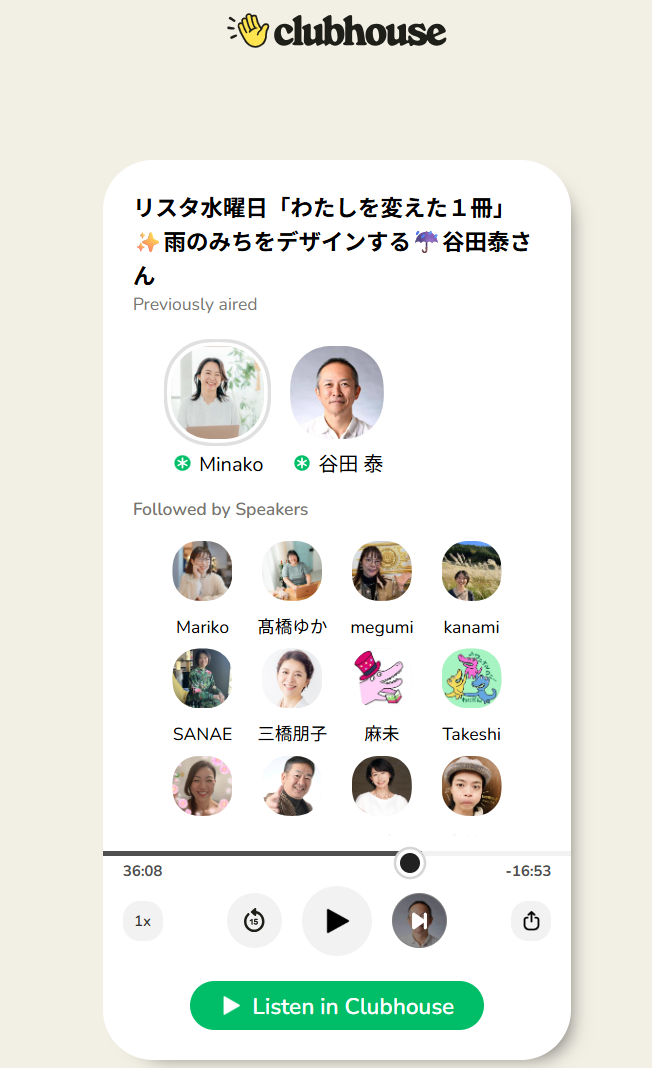The width and height of the screenshot is (652, 1068).
Task: Change the 1x playback speed
Action: coord(143,921)
